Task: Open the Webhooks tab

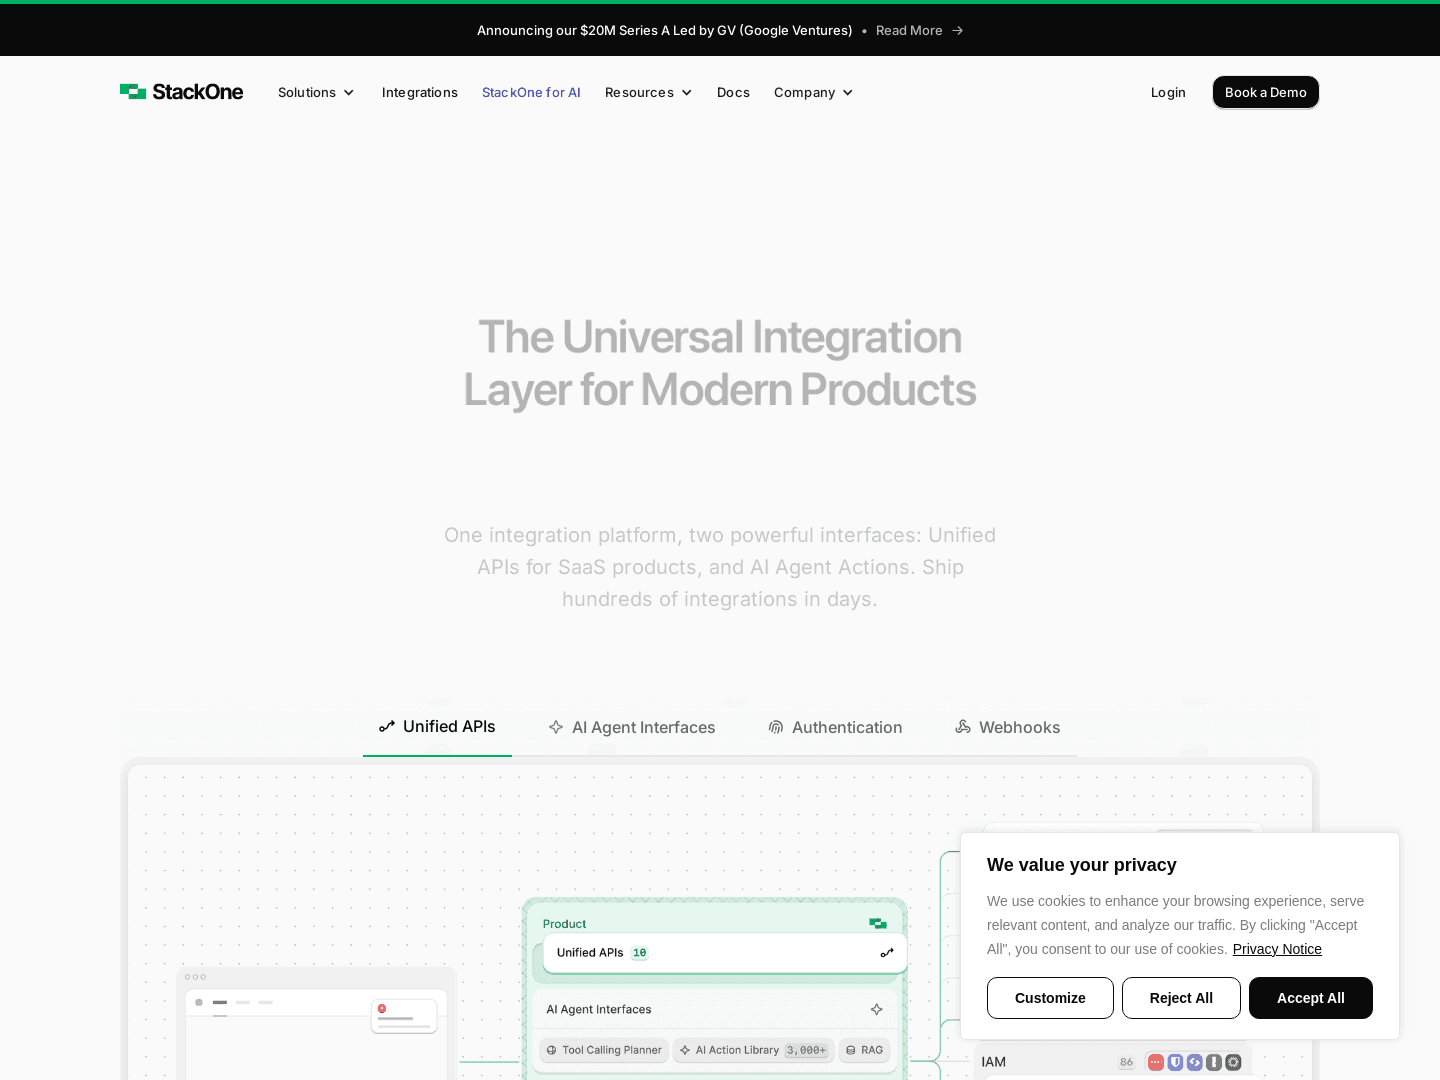Action: pyautogui.click(x=1007, y=727)
